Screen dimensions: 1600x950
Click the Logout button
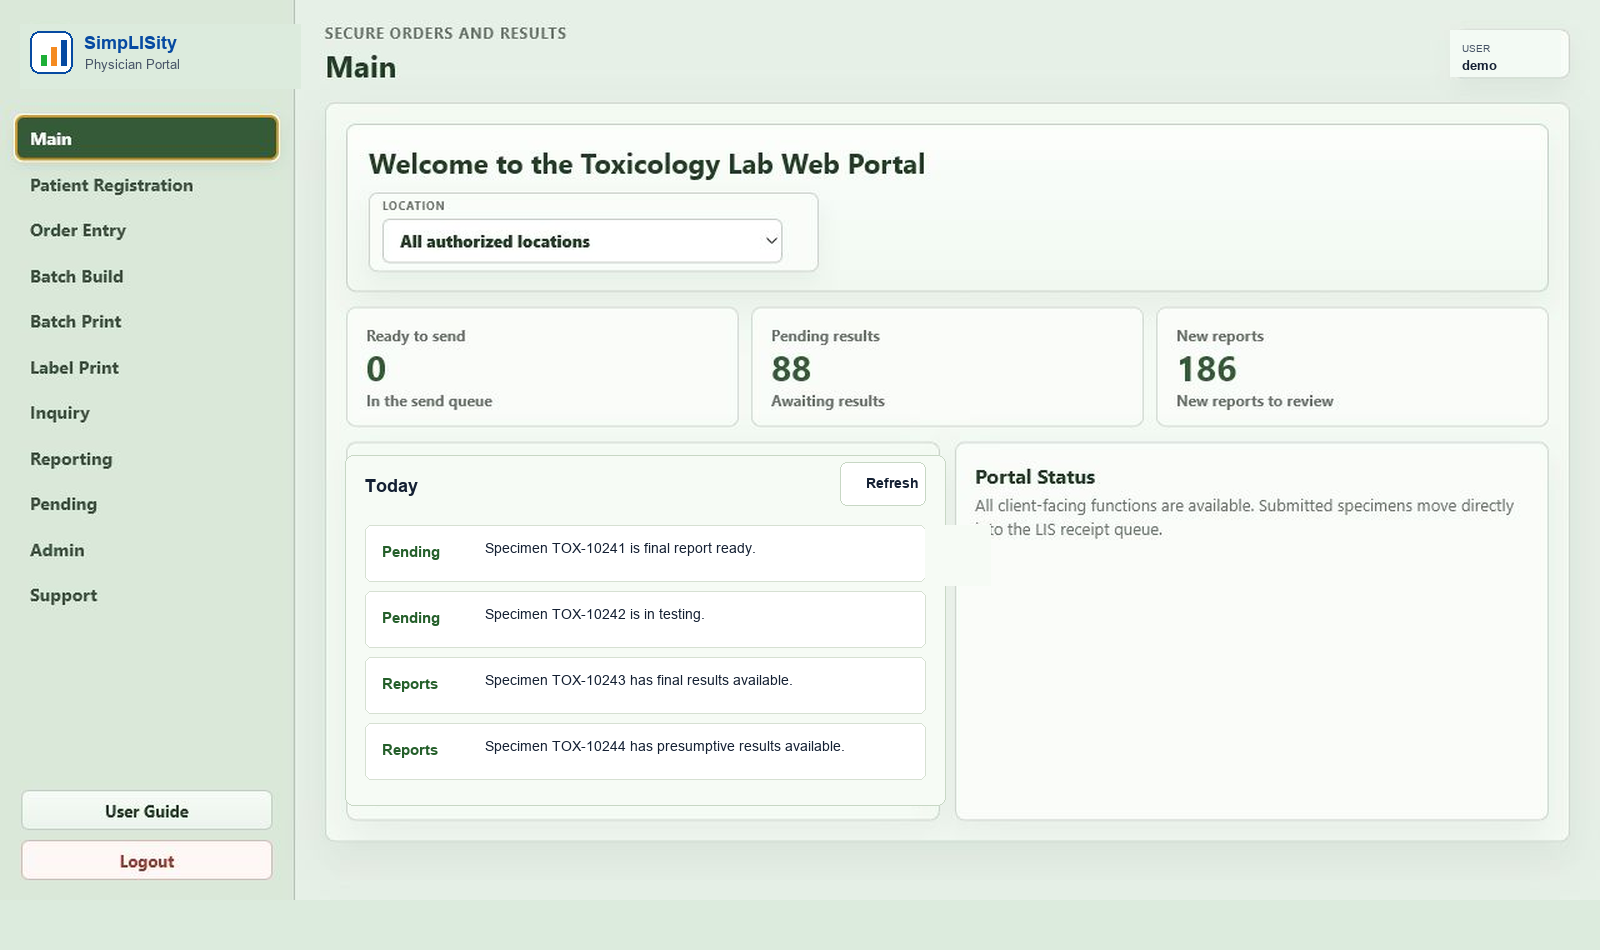[147, 860]
